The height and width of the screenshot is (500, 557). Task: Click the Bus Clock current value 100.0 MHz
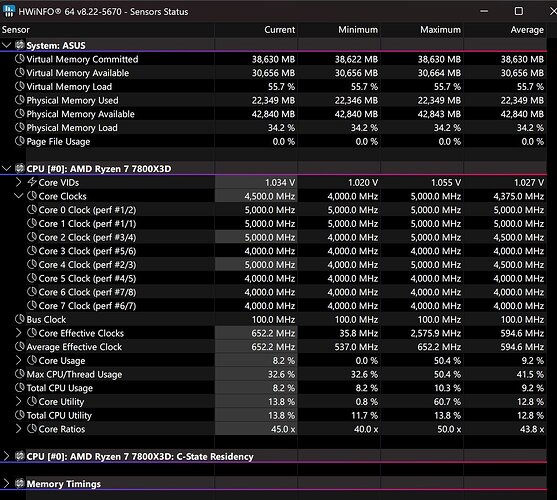pyautogui.click(x=274, y=320)
